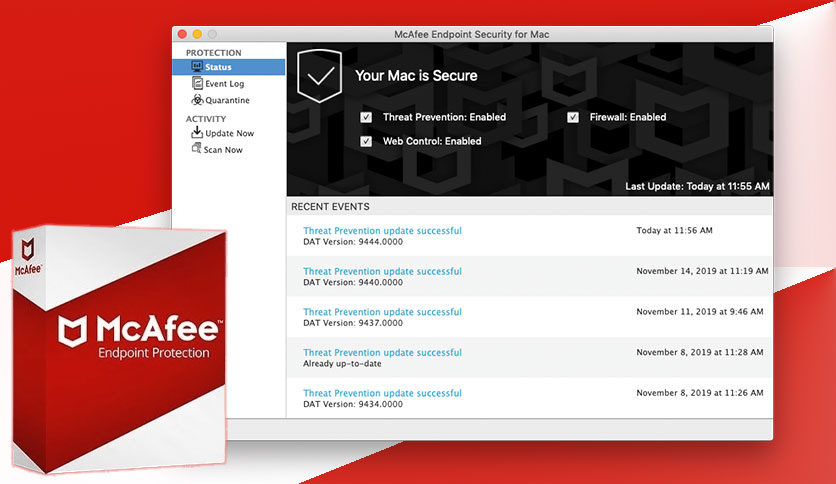
Task: Click 'November 8, 2019 at 11:28 AM' timestamp
Action: pyautogui.click(x=700, y=352)
